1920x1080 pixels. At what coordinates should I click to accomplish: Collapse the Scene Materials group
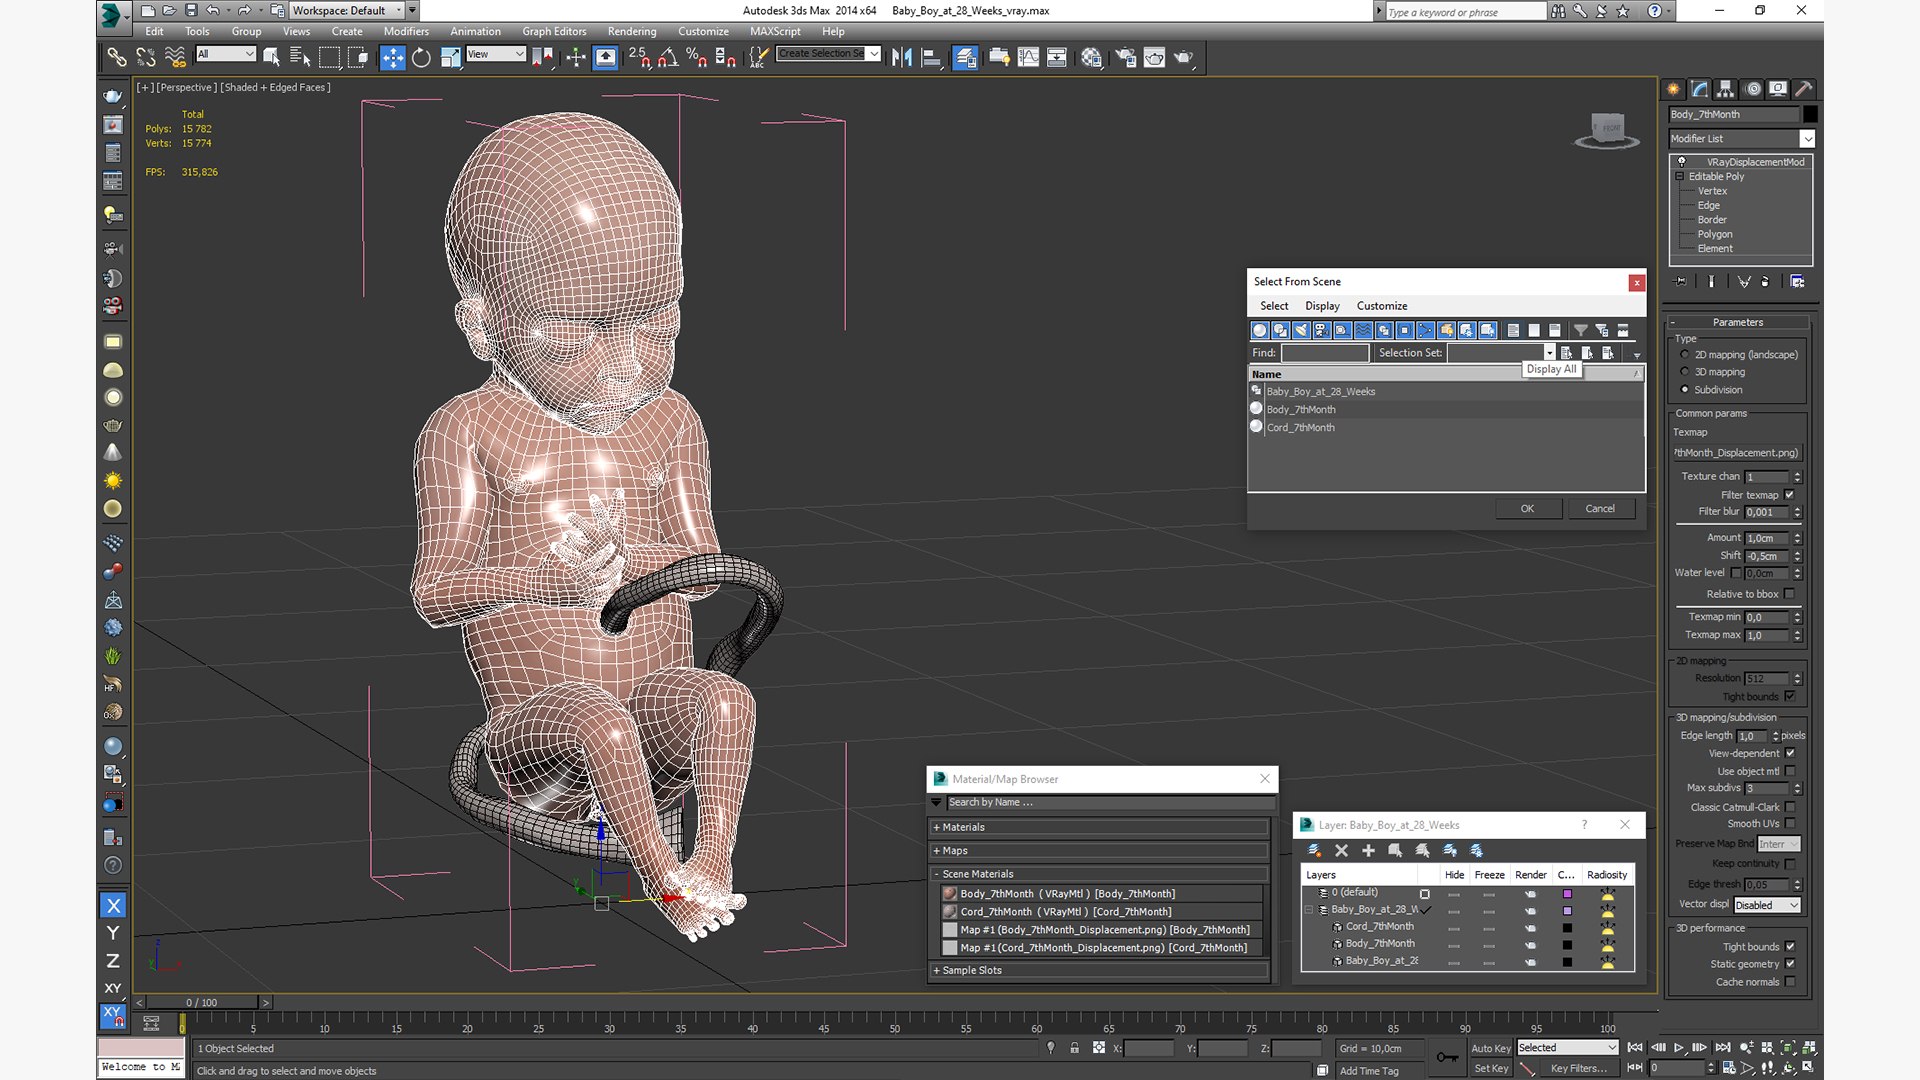[x=1100, y=874]
